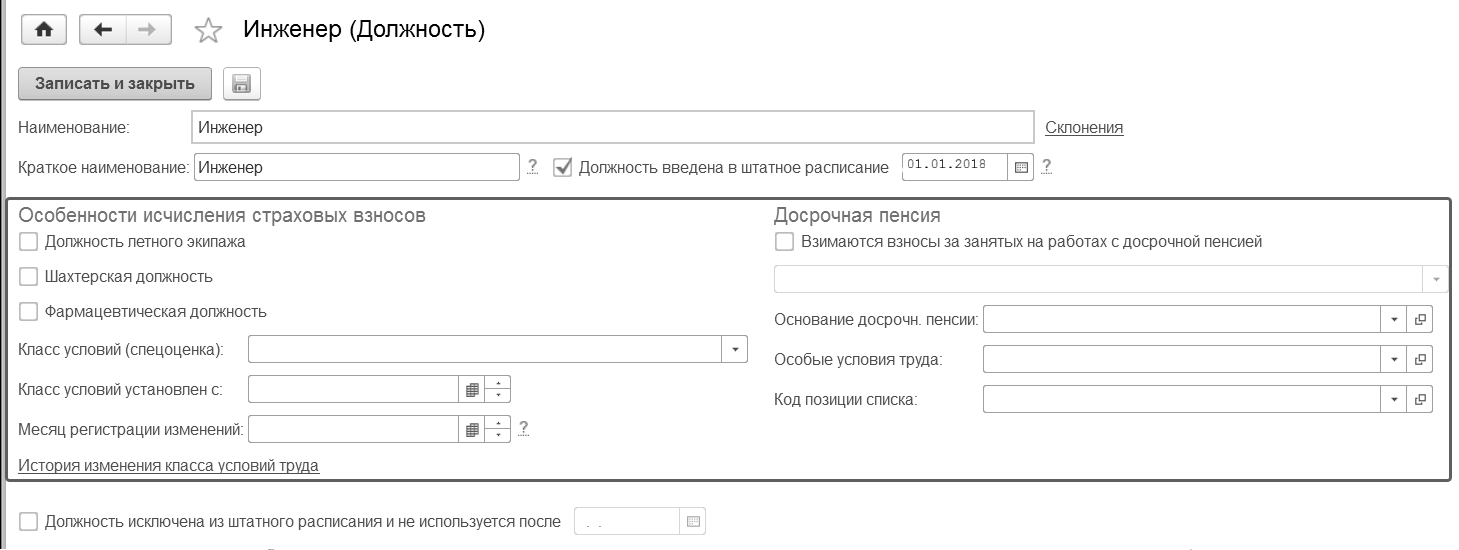1459x550 pixels.
Task: Tick the 'Шахтерская должность' checkbox
Action: tap(28, 277)
